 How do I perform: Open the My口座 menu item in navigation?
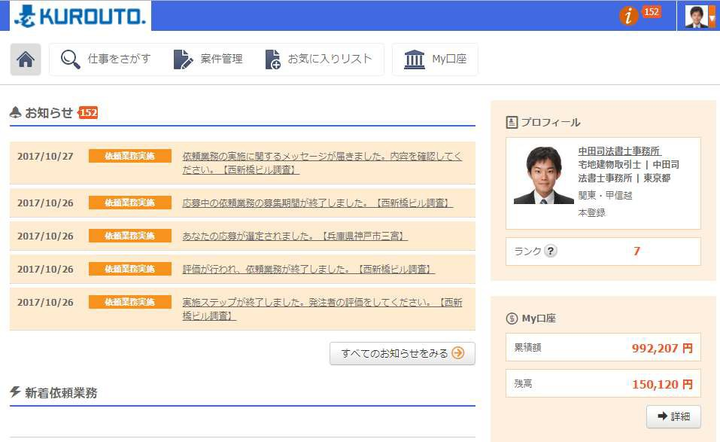coord(449,59)
